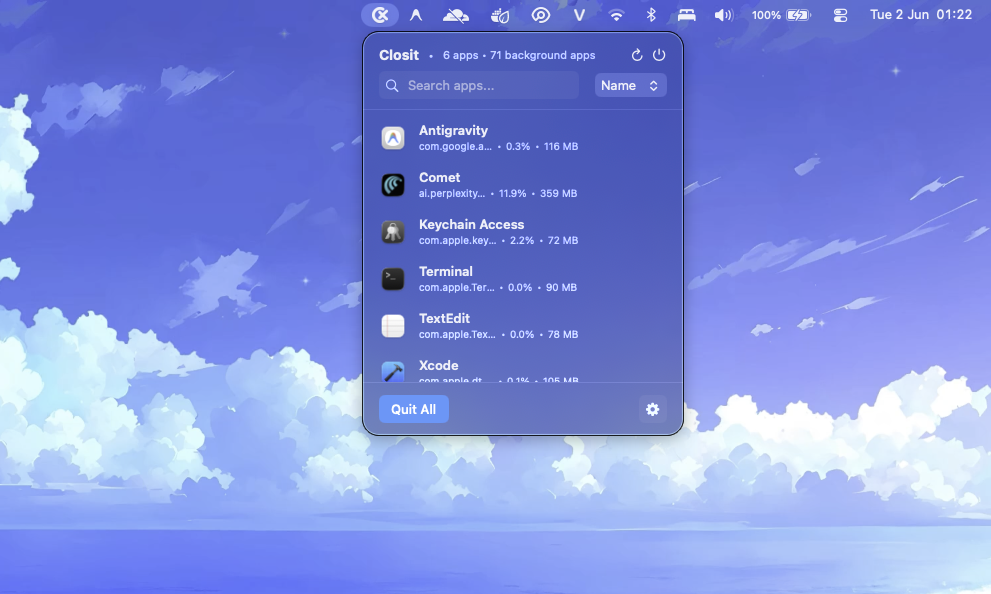Click Keychain Access 2.2% CPU value
991x594 pixels.
[x=522, y=241]
